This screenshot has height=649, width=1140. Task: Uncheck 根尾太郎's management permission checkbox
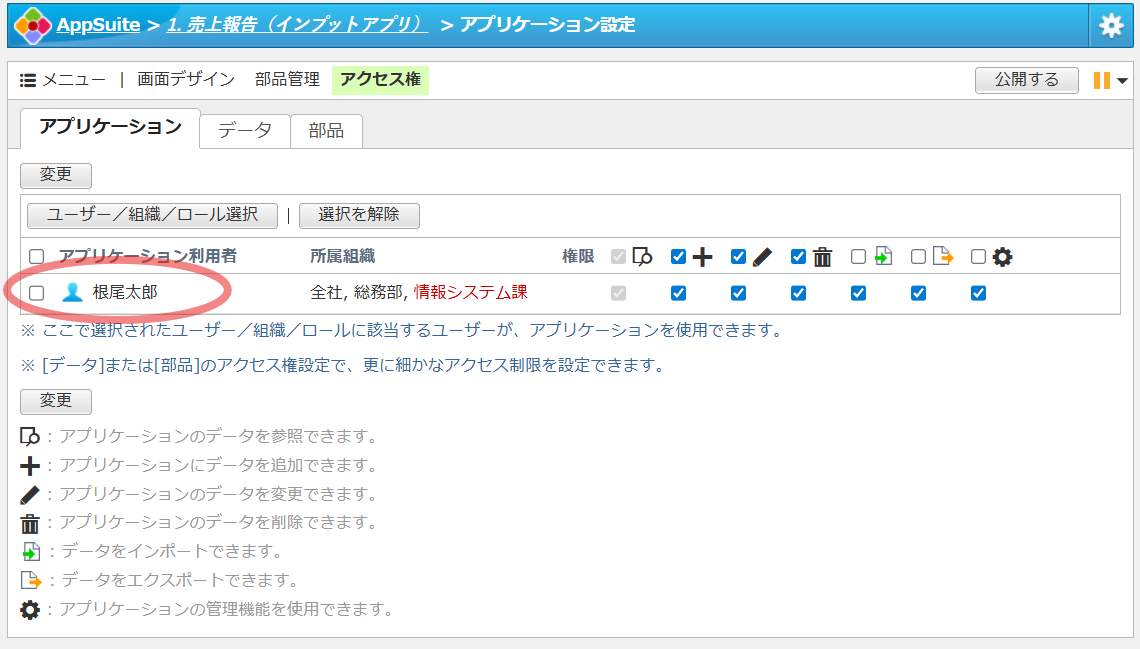[978, 293]
